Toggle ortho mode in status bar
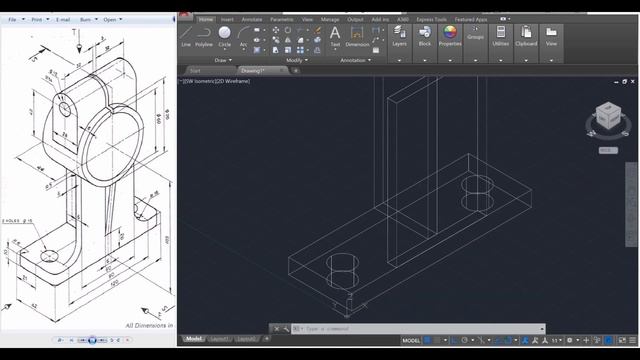Screen dimensions: 640x360 click(x=454, y=340)
